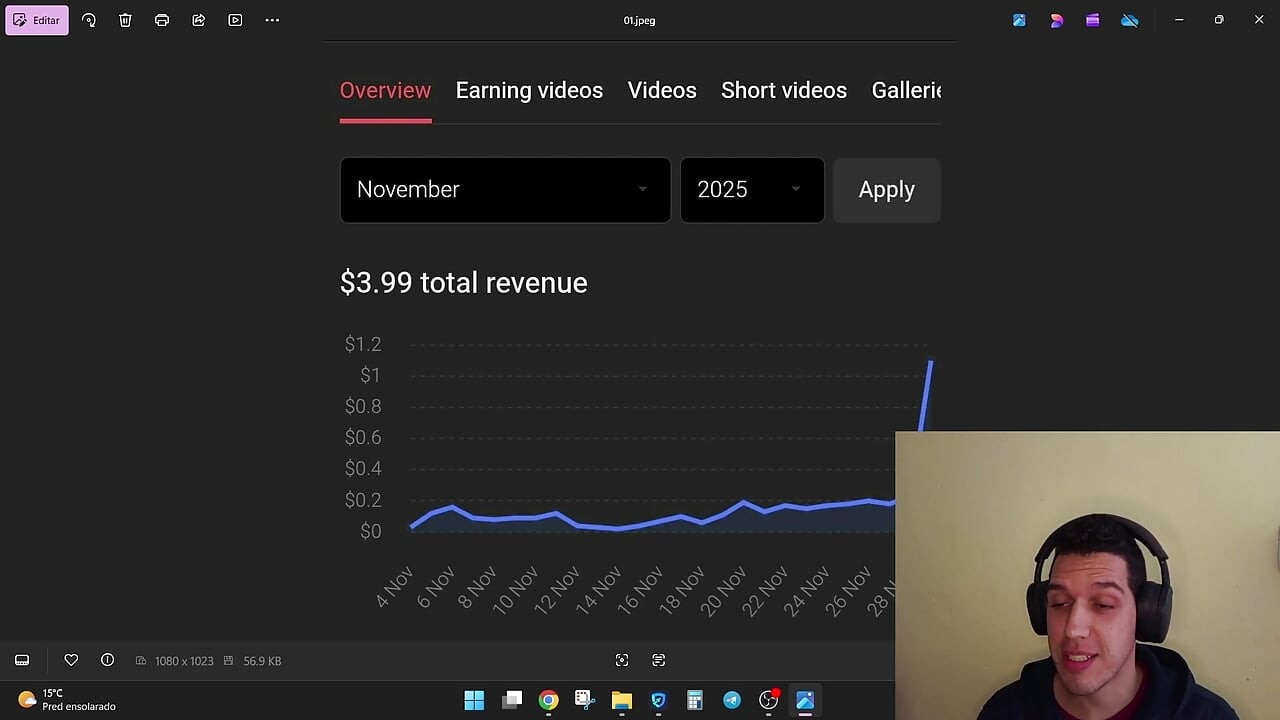Rotate the image with the rotate icon
Viewport: 1280px width, 720px height.
89,20
